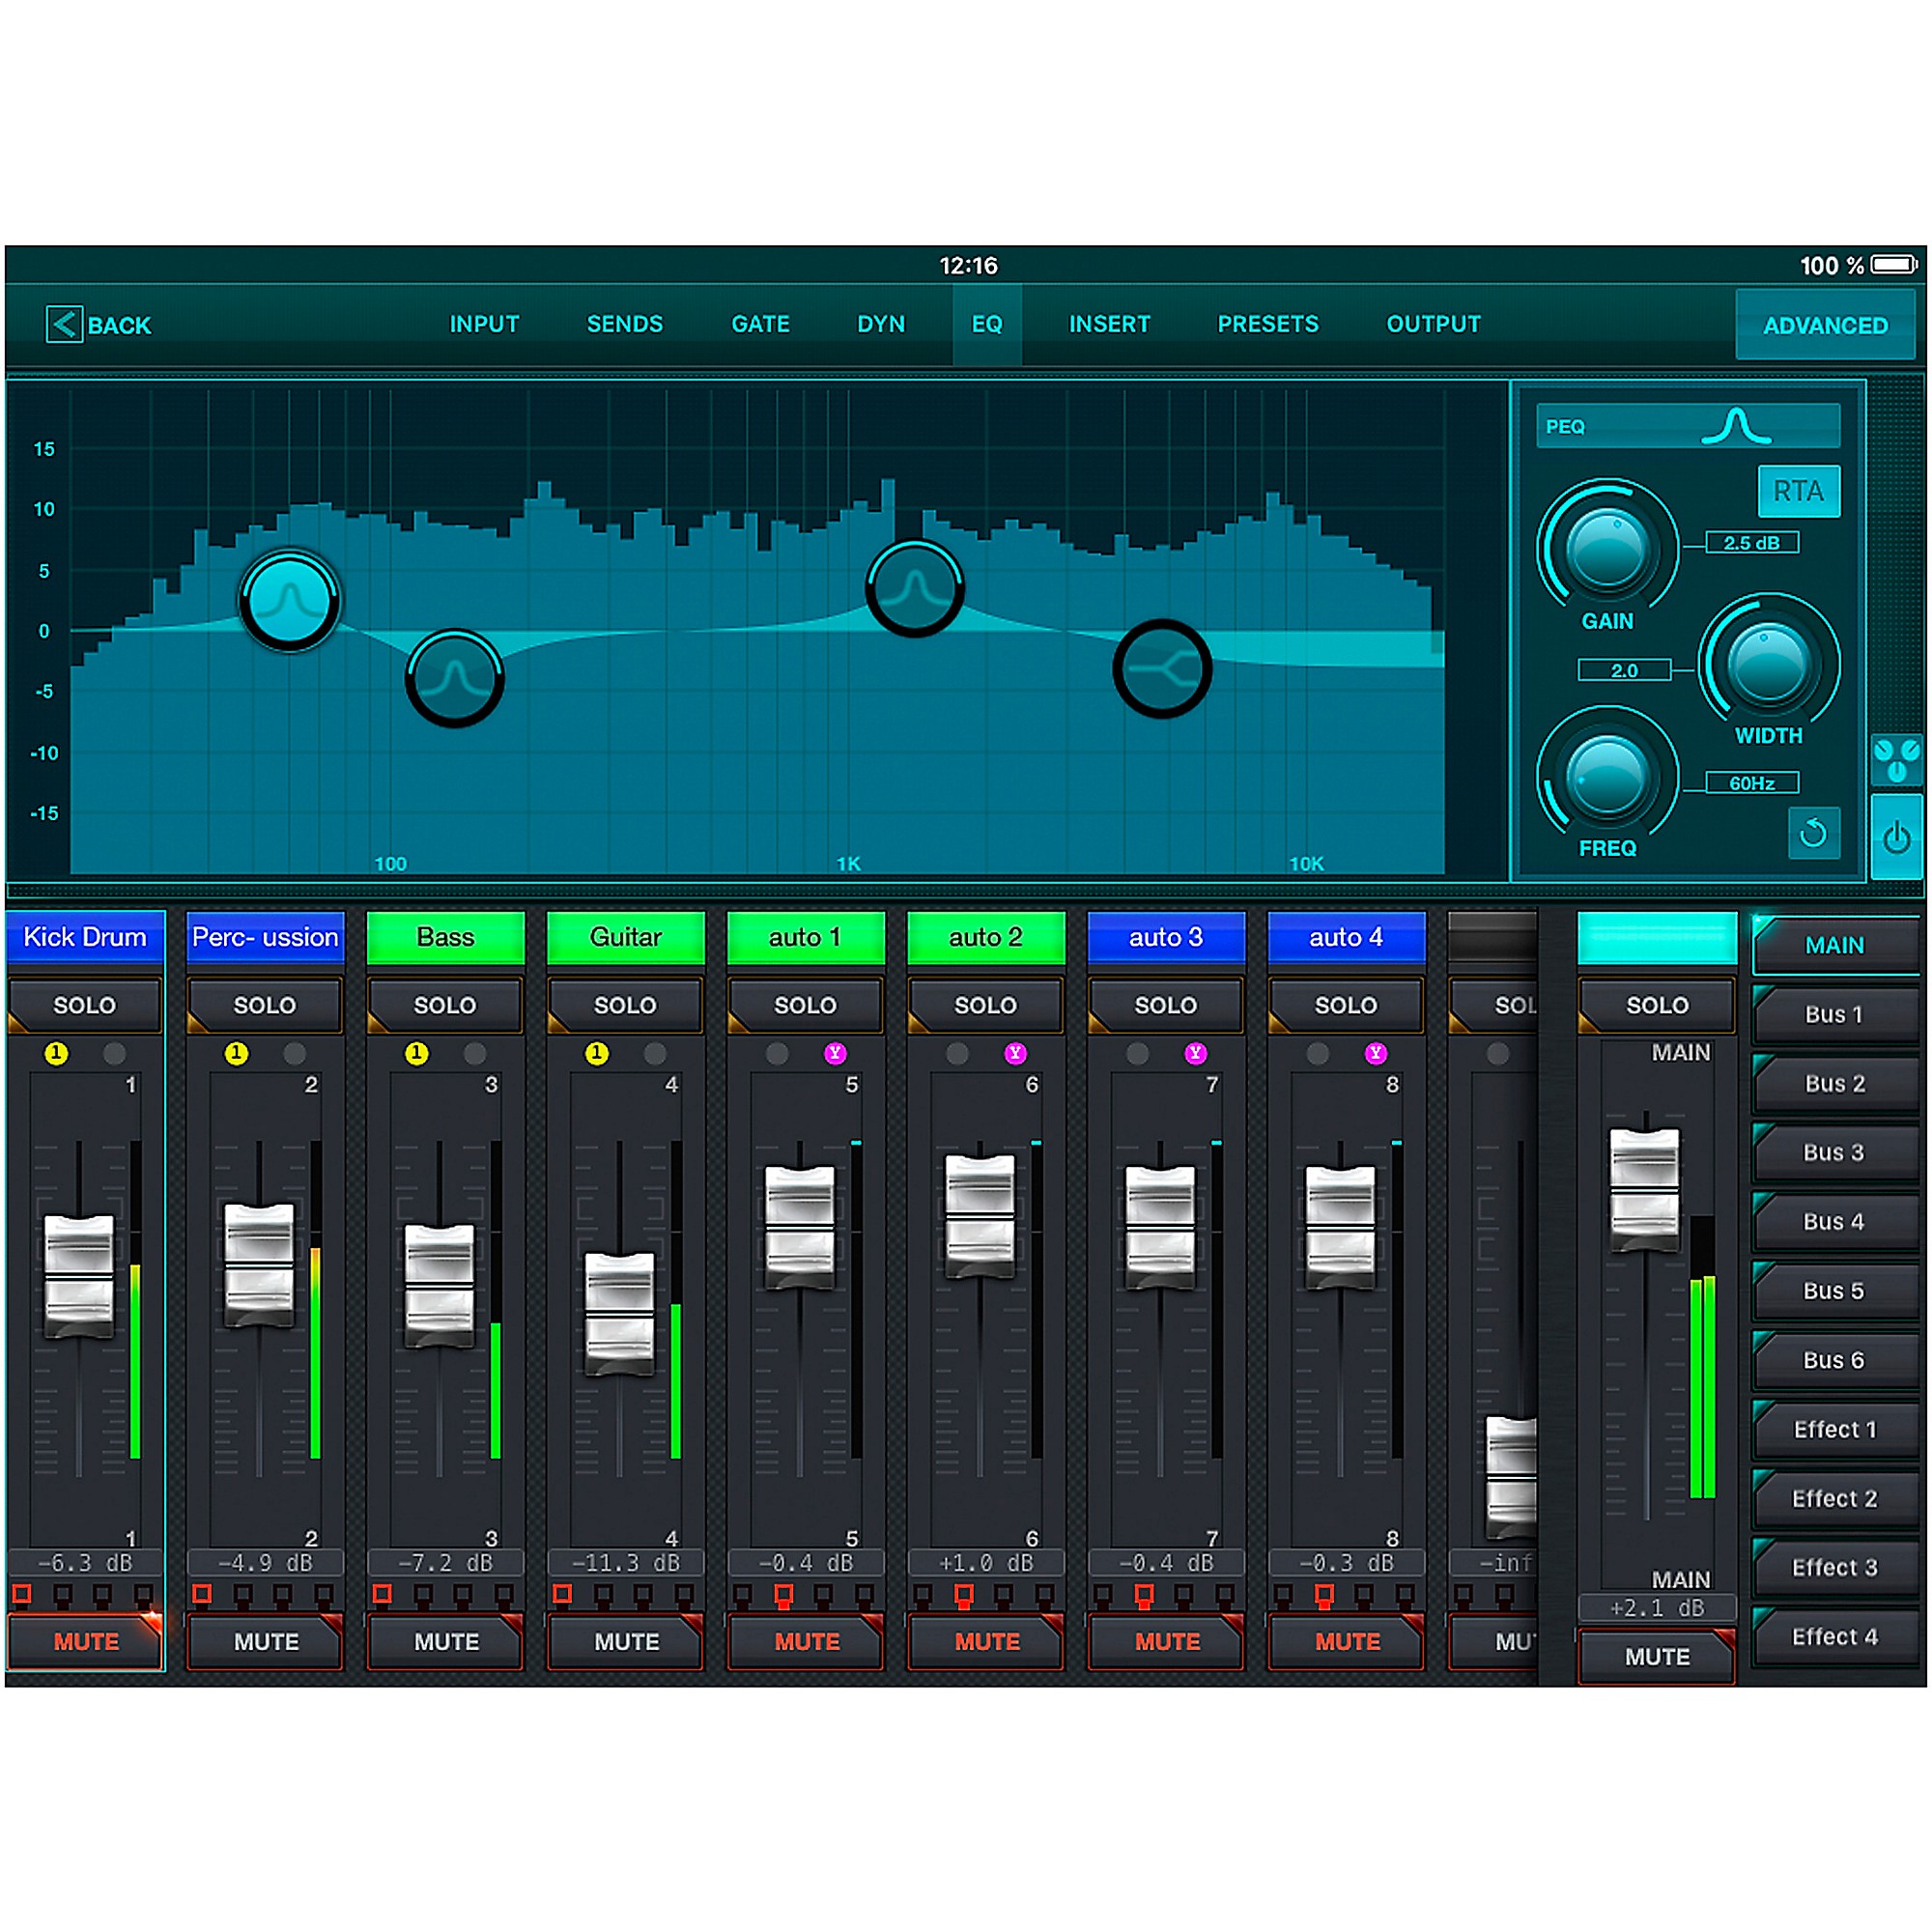This screenshot has width=1932, height=1932.
Task: Tap the pink Y indicator on channel 5
Action: (x=836, y=1053)
